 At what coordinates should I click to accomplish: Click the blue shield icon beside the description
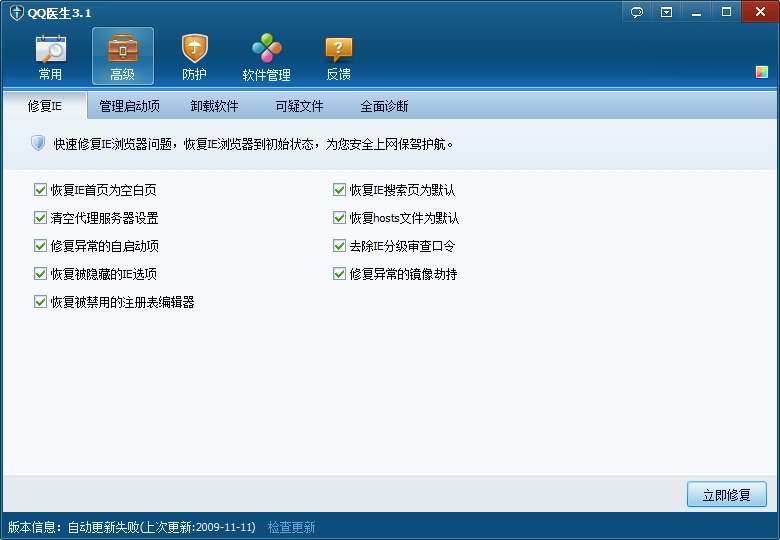click(38, 143)
